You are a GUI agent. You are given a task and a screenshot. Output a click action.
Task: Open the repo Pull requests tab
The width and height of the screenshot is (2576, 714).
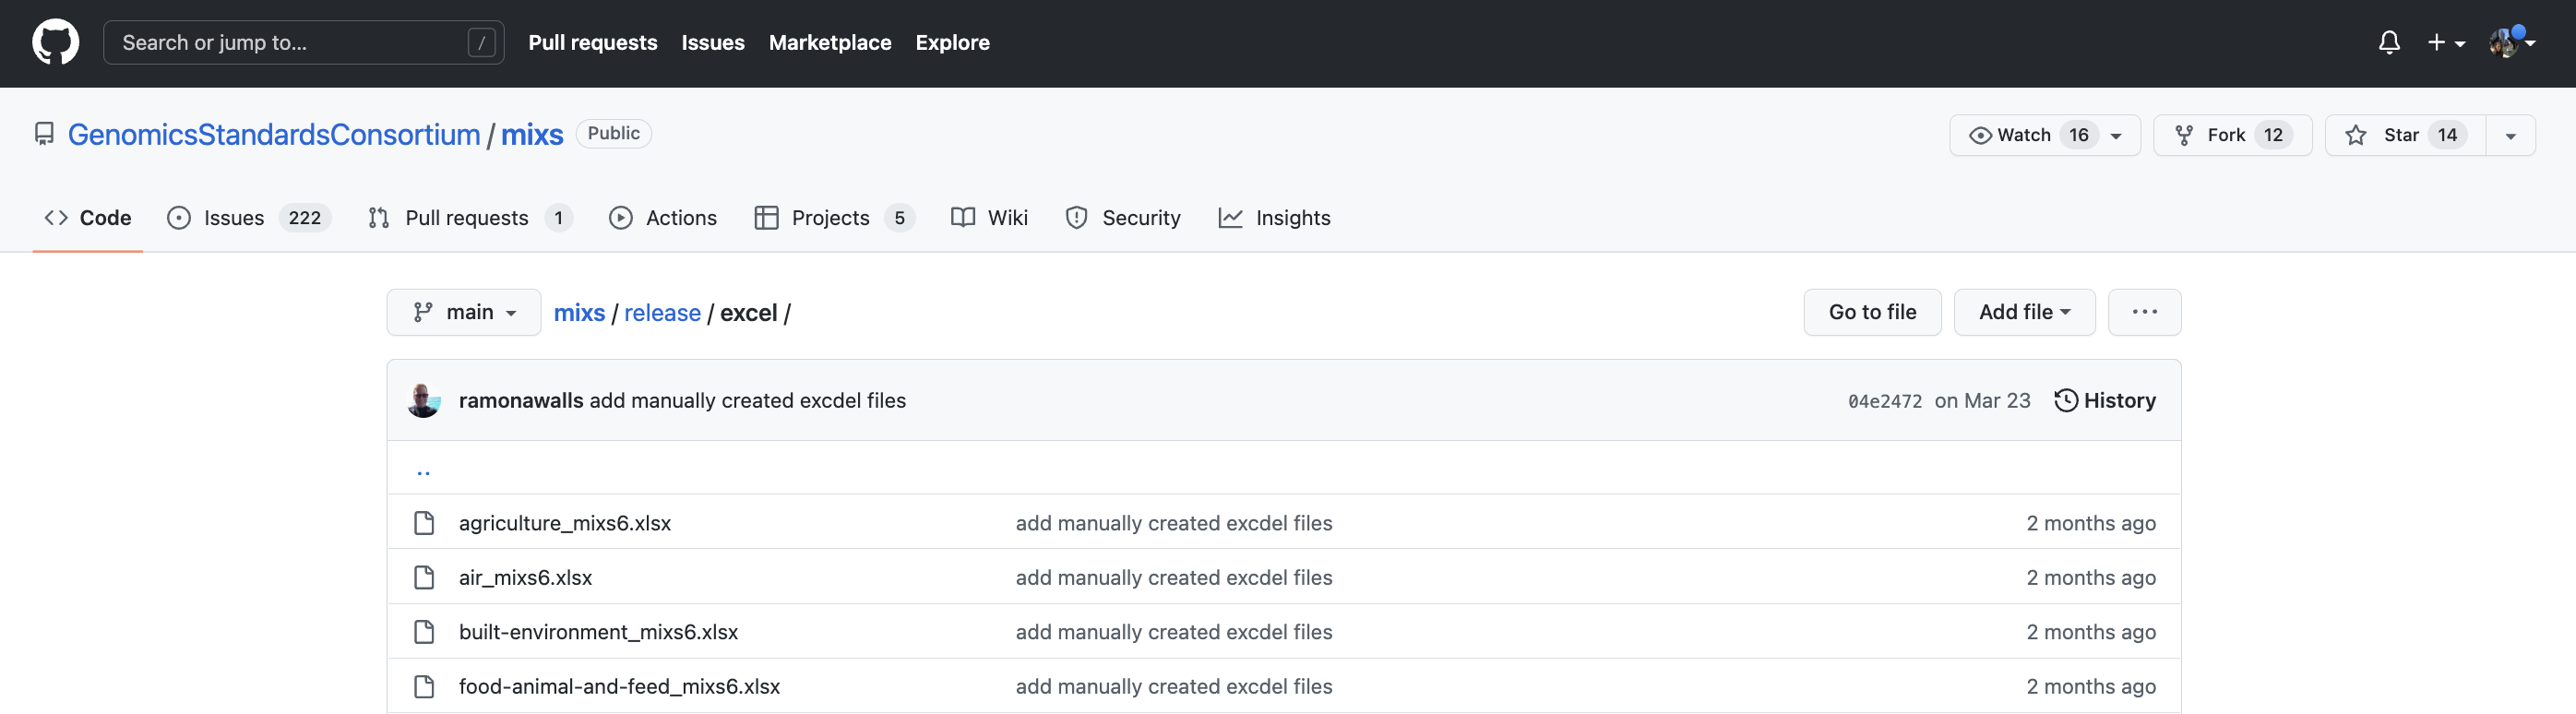click(x=470, y=218)
